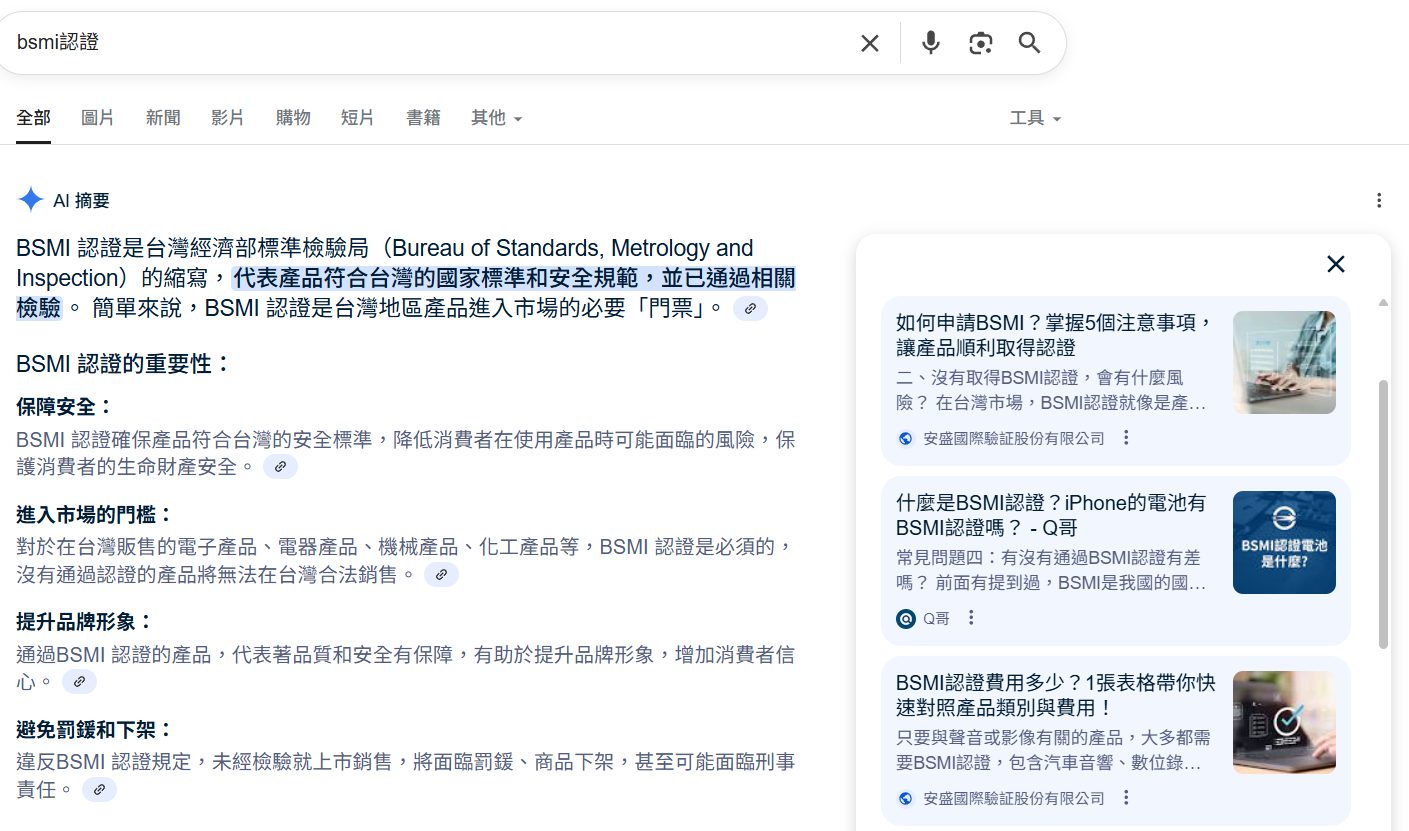Click BSMI認證電池是什麼 thumbnail
The image size is (1409, 831).
pyautogui.click(x=1284, y=542)
